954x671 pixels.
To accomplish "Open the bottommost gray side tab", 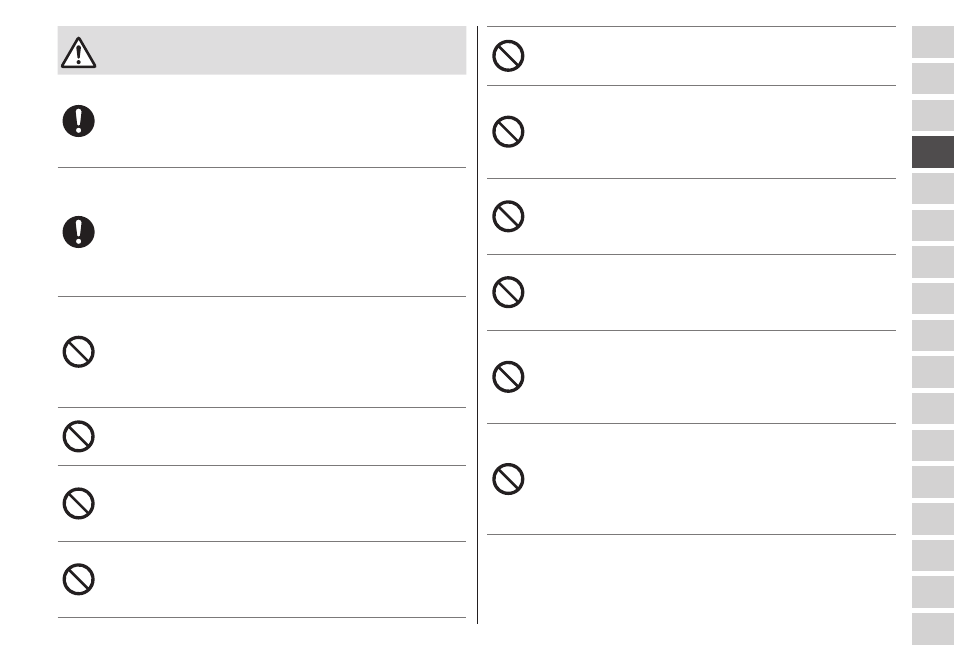I will (x=933, y=629).
